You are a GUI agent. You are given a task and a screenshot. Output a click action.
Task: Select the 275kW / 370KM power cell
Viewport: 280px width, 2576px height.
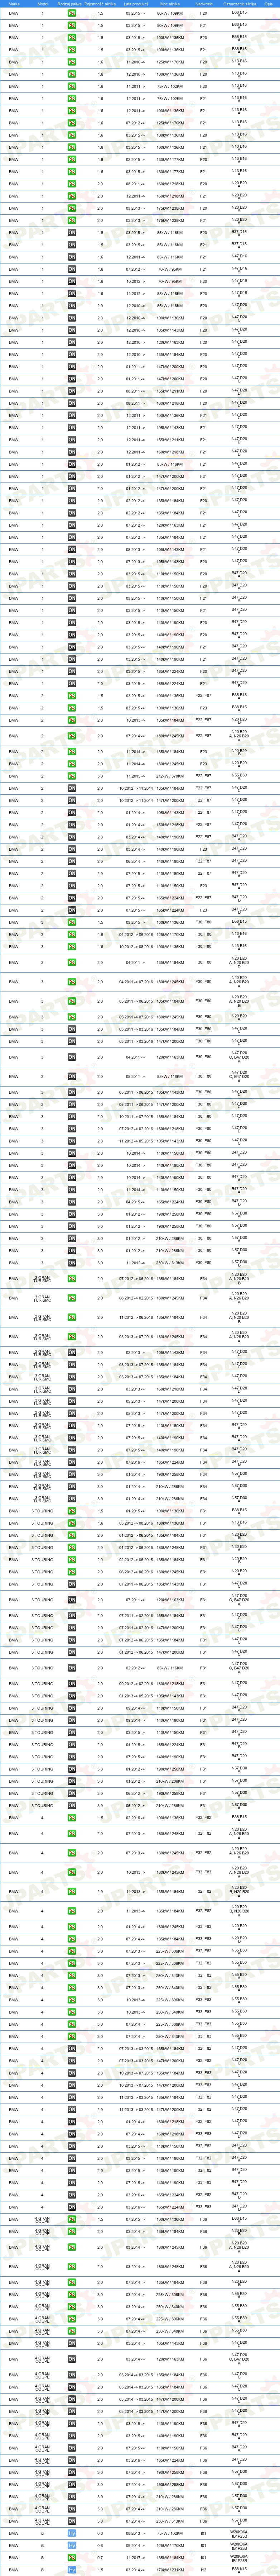click(170, 776)
